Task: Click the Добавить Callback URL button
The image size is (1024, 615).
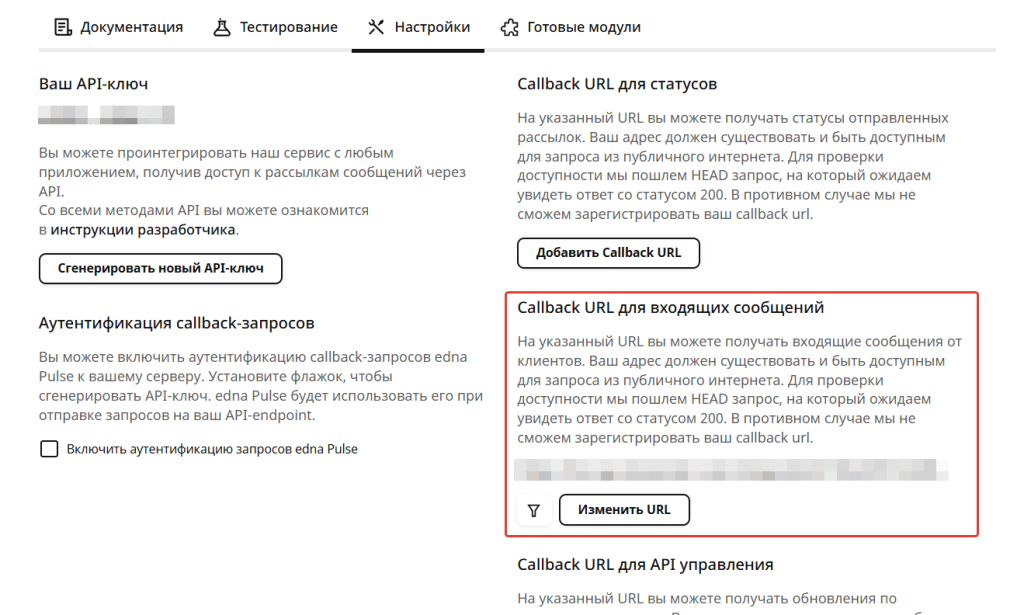Action: (x=608, y=253)
